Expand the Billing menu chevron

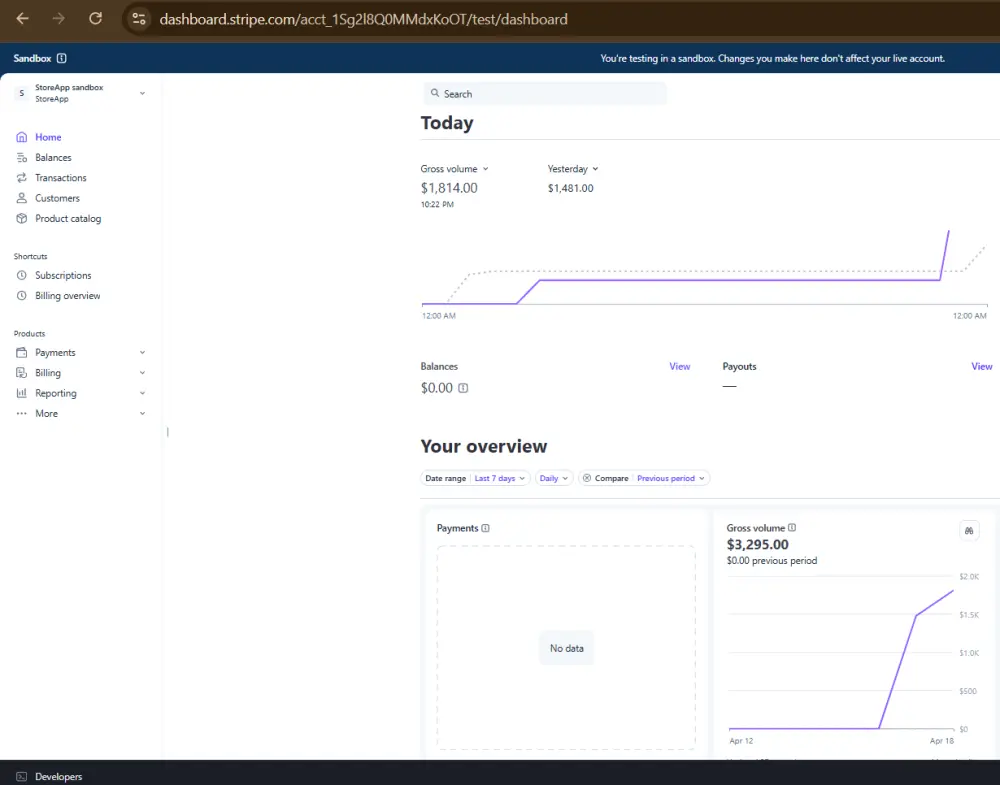[x=142, y=373]
